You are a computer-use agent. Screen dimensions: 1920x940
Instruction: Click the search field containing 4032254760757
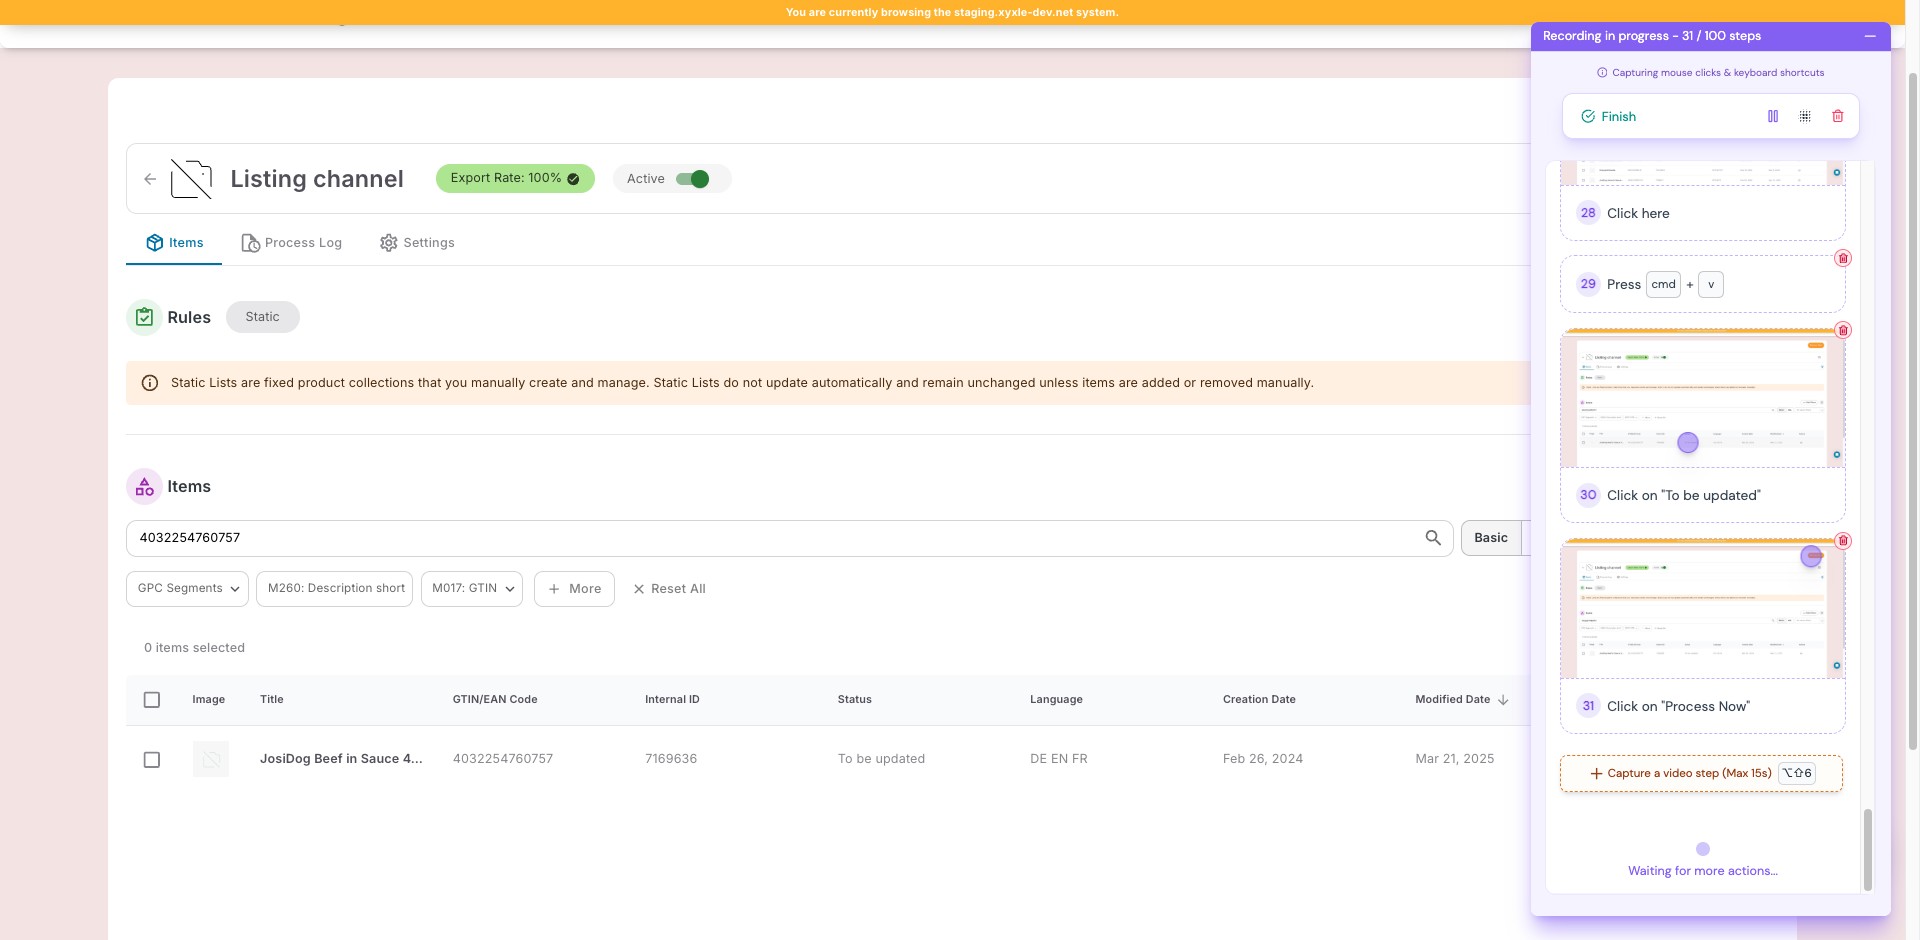770,538
